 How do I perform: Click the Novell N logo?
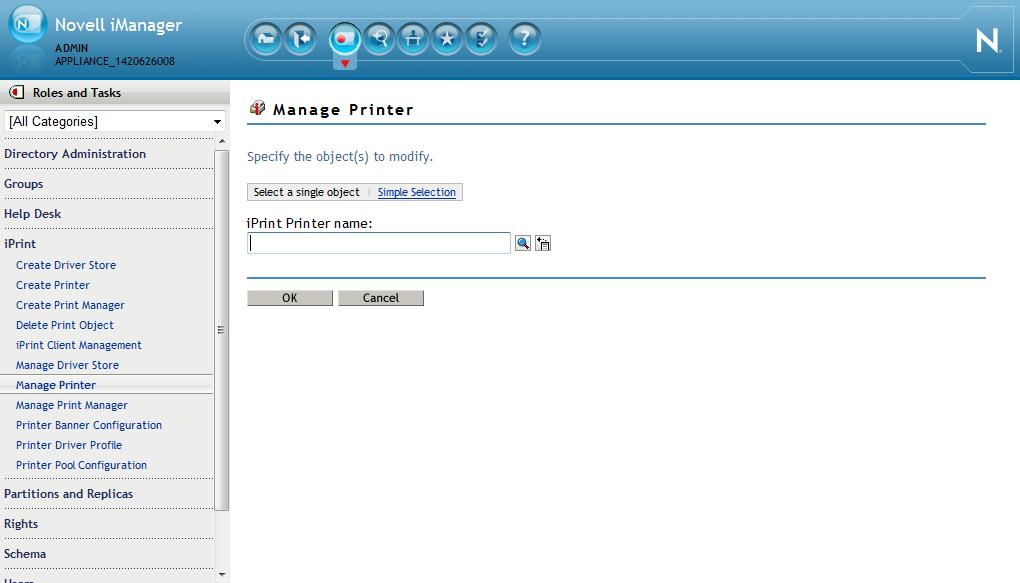987,40
